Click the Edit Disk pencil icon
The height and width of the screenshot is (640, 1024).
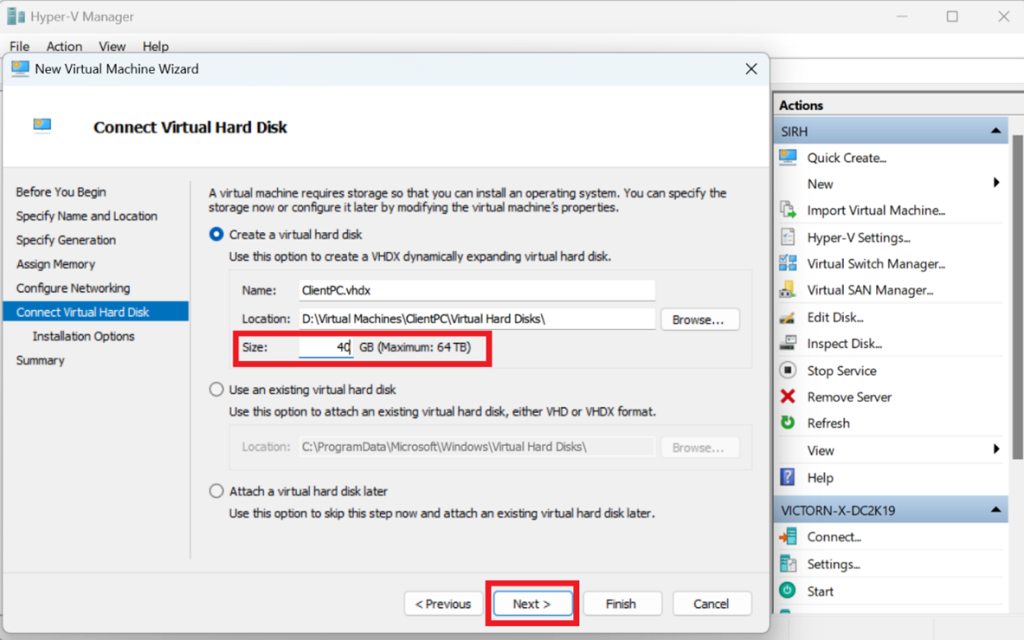788,317
